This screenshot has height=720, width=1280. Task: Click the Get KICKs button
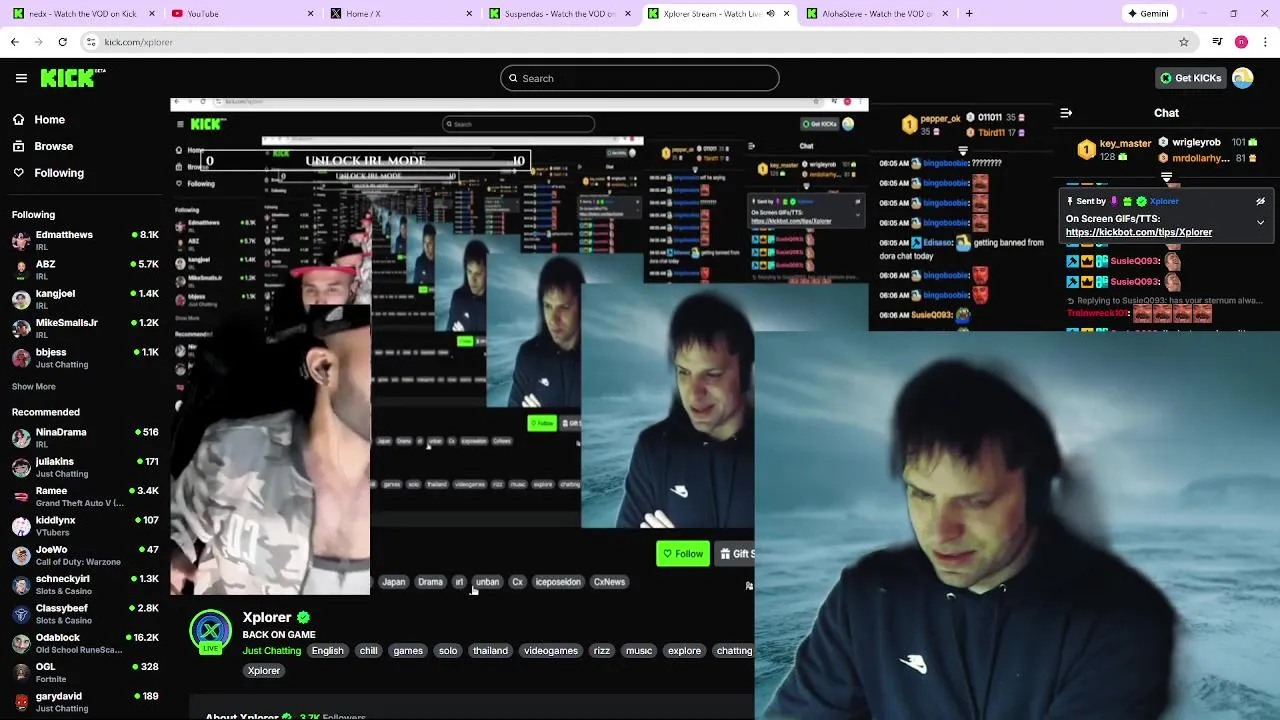point(1190,78)
